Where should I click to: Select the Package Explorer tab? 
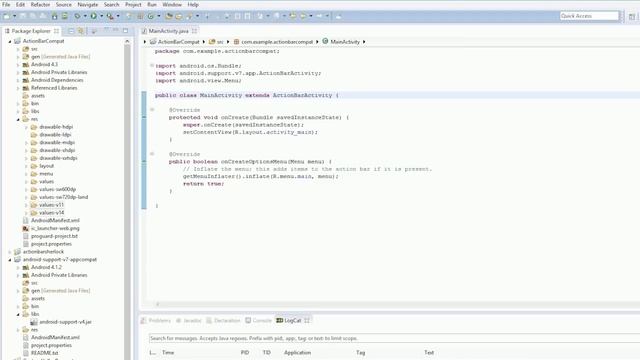click(31, 31)
